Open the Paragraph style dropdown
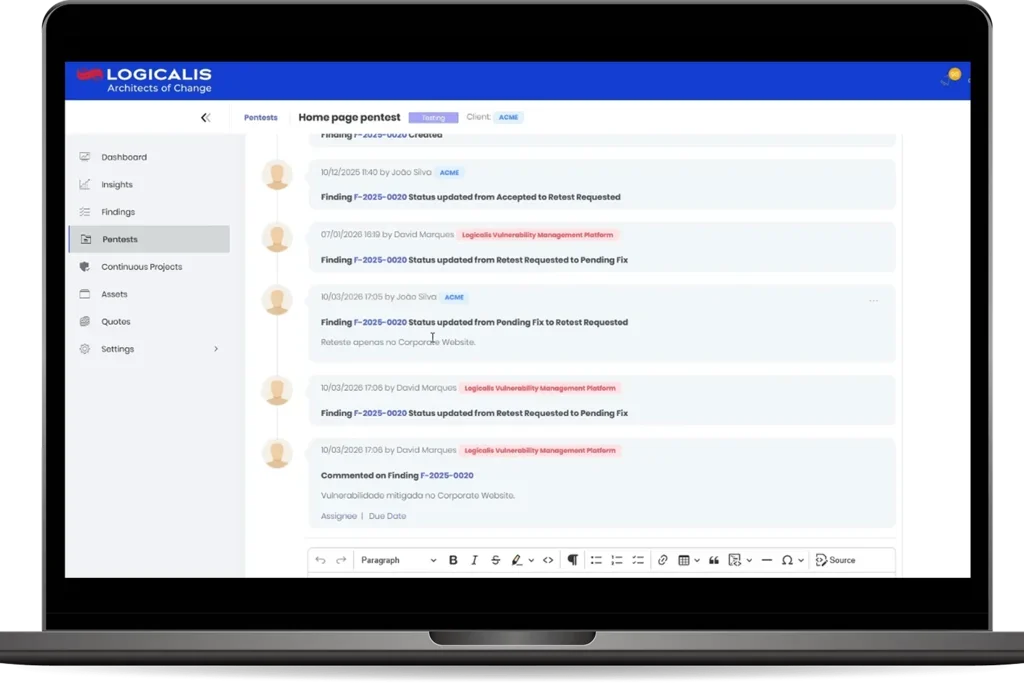The width and height of the screenshot is (1024, 683). [x=398, y=560]
